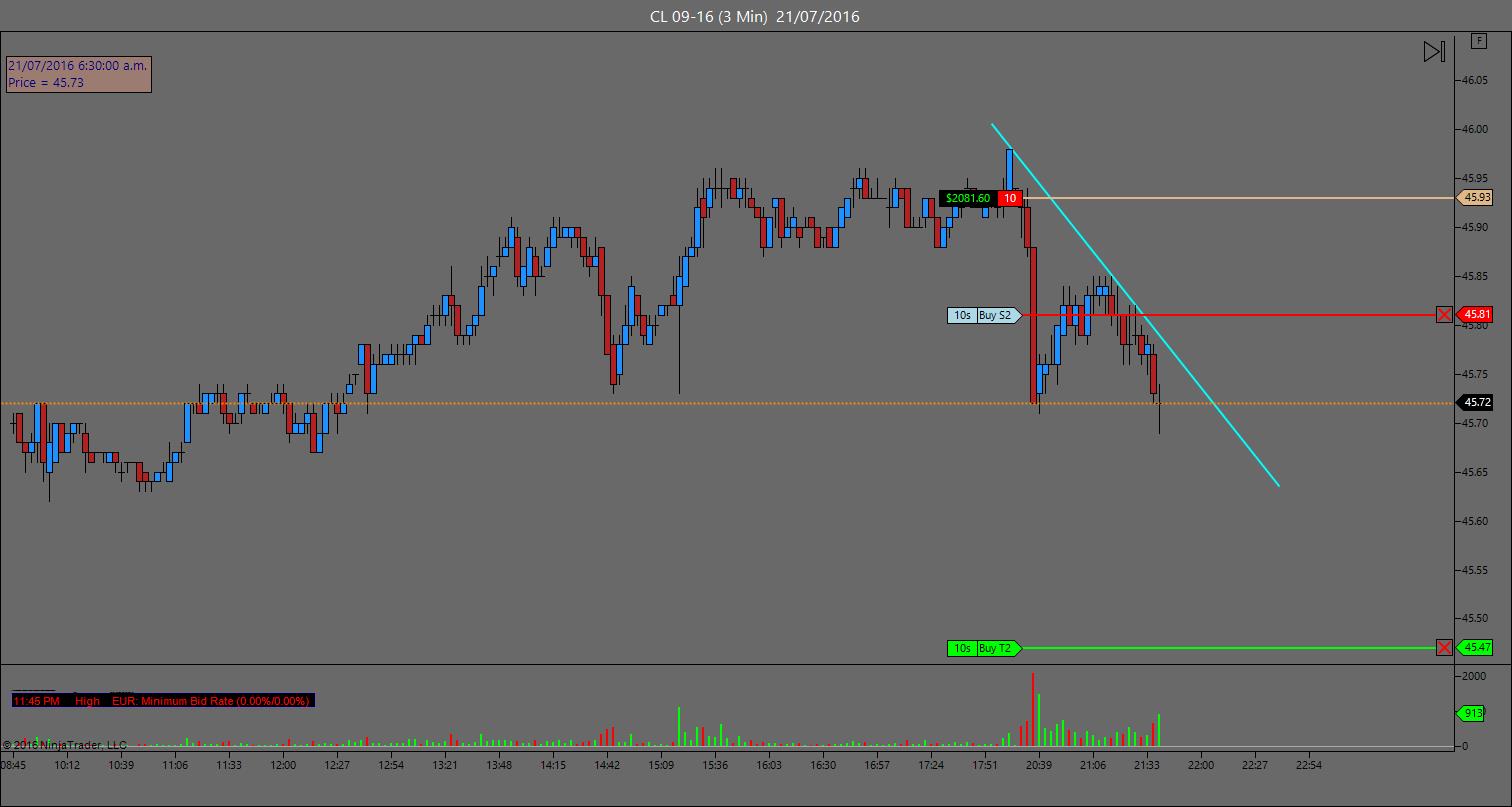Click the 46.05 price axis label
This screenshot has height=807, width=1512.
(1475, 80)
